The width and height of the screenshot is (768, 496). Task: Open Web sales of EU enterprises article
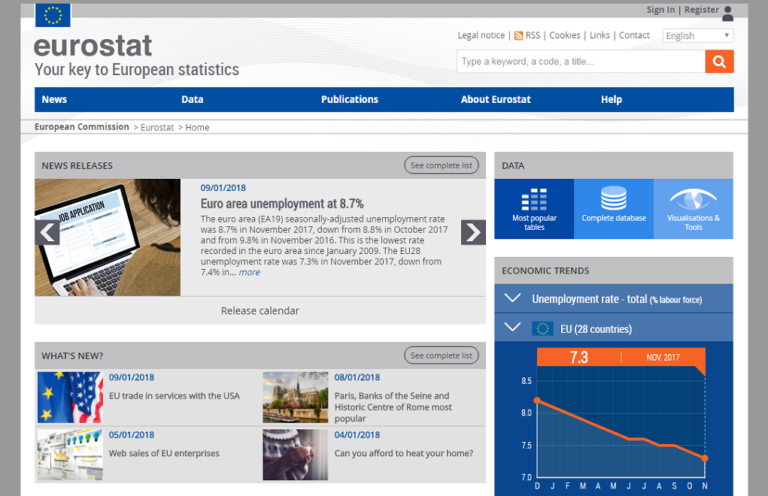coord(164,453)
